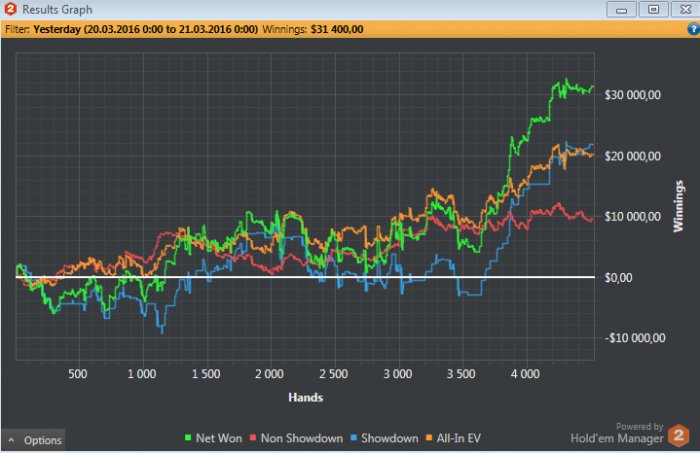
Task: Click the 4 000 hands axis label
Action: click(x=525, y=374)
